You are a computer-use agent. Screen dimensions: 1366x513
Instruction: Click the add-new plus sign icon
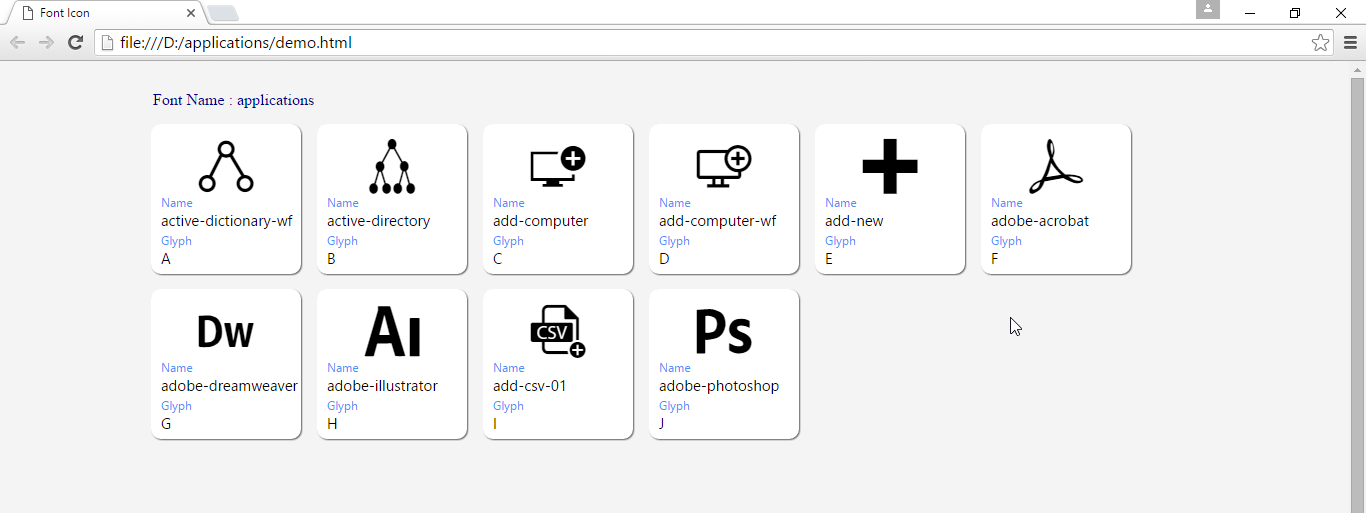(890, 166)
